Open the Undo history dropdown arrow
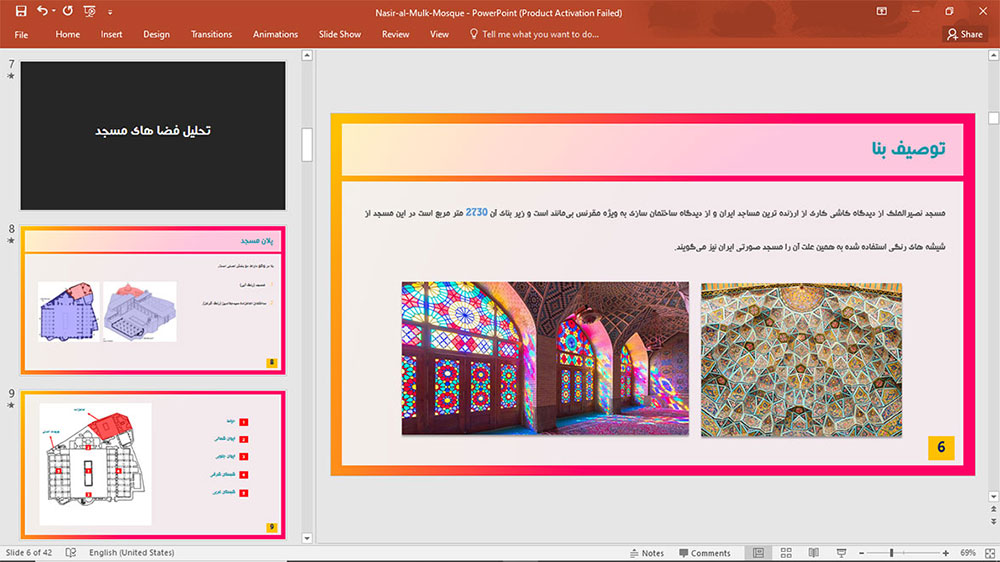 pos(54,11)
